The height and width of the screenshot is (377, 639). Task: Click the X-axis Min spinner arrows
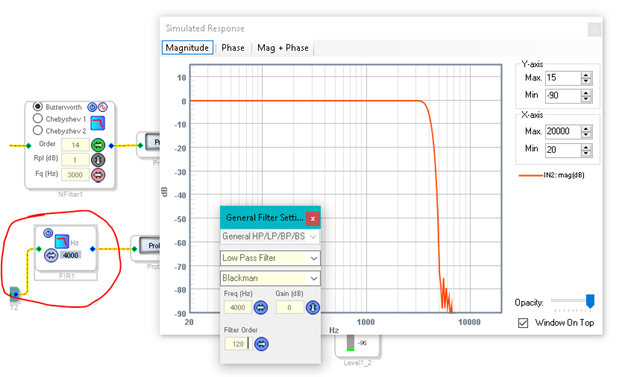click(x=586, y=150)
